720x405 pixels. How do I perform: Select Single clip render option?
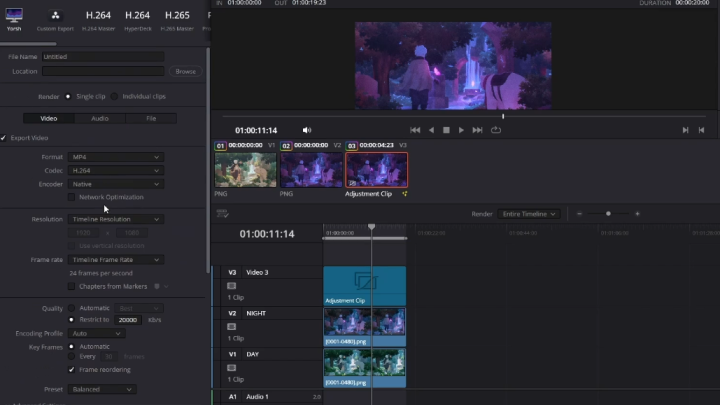pyautogui.click(x=68, y=96)
